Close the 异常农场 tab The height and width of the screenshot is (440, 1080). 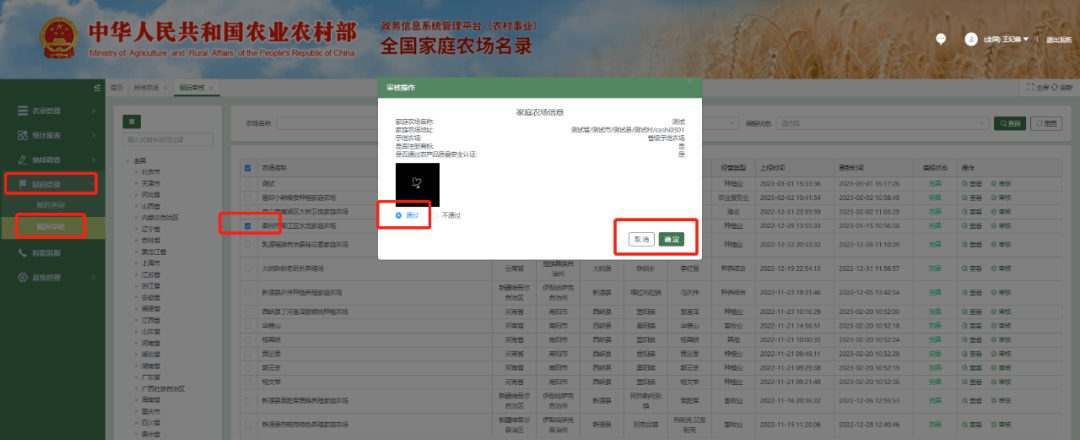[165, 87]
